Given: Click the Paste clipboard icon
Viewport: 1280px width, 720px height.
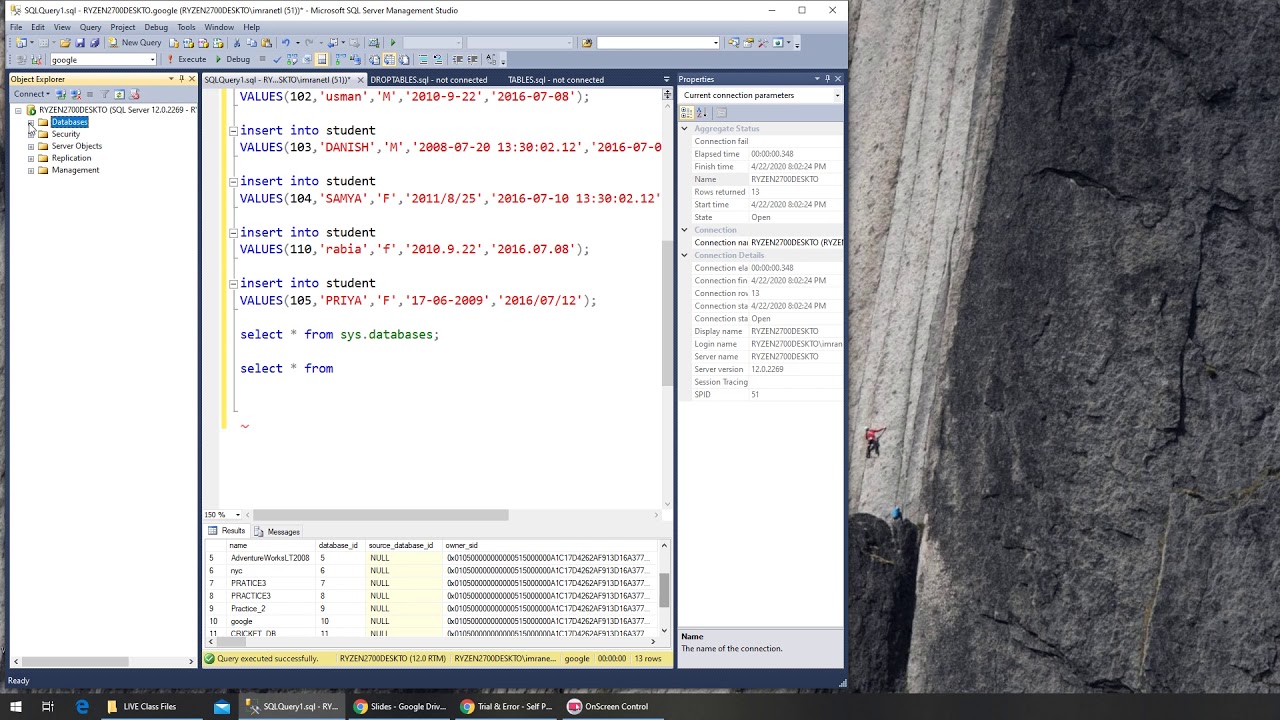Looking at the screenshot, I should click(266, 43).
